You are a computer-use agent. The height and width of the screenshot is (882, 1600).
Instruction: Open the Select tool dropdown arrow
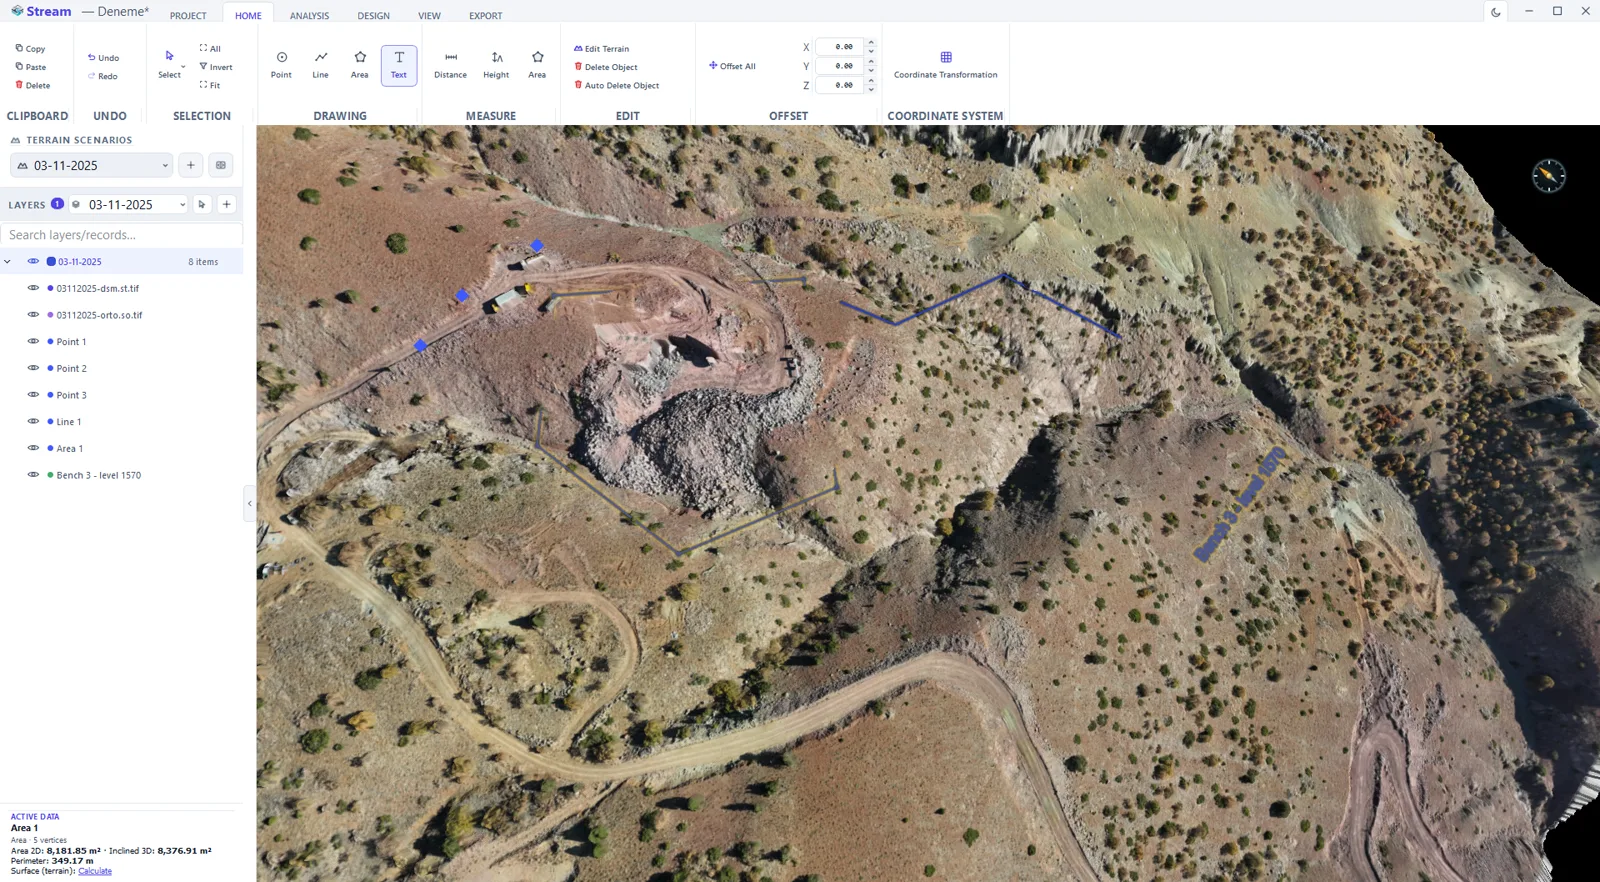coord(183,67)
